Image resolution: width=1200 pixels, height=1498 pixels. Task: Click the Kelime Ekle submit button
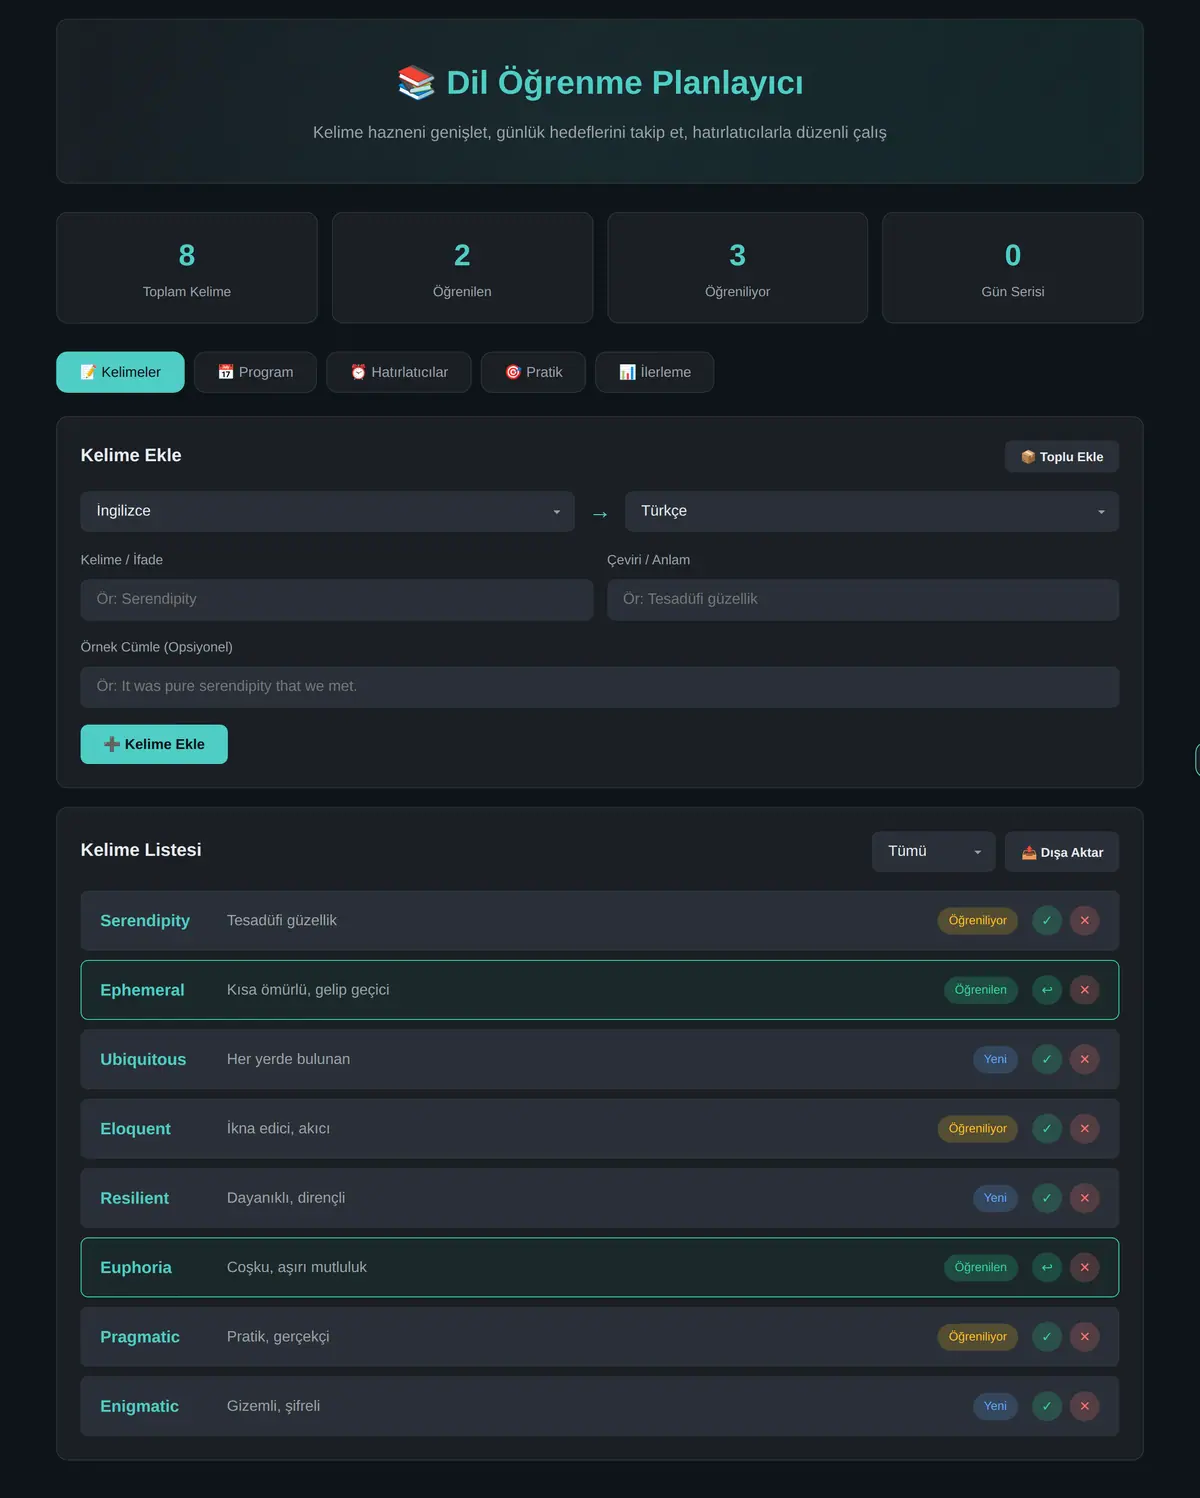point(154,744)
